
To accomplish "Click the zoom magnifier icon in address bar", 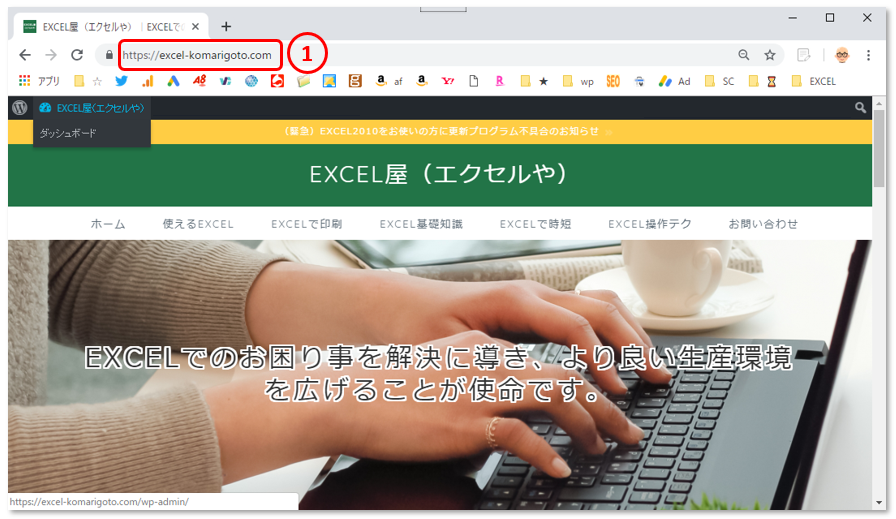I will click(x=743, y=55).
